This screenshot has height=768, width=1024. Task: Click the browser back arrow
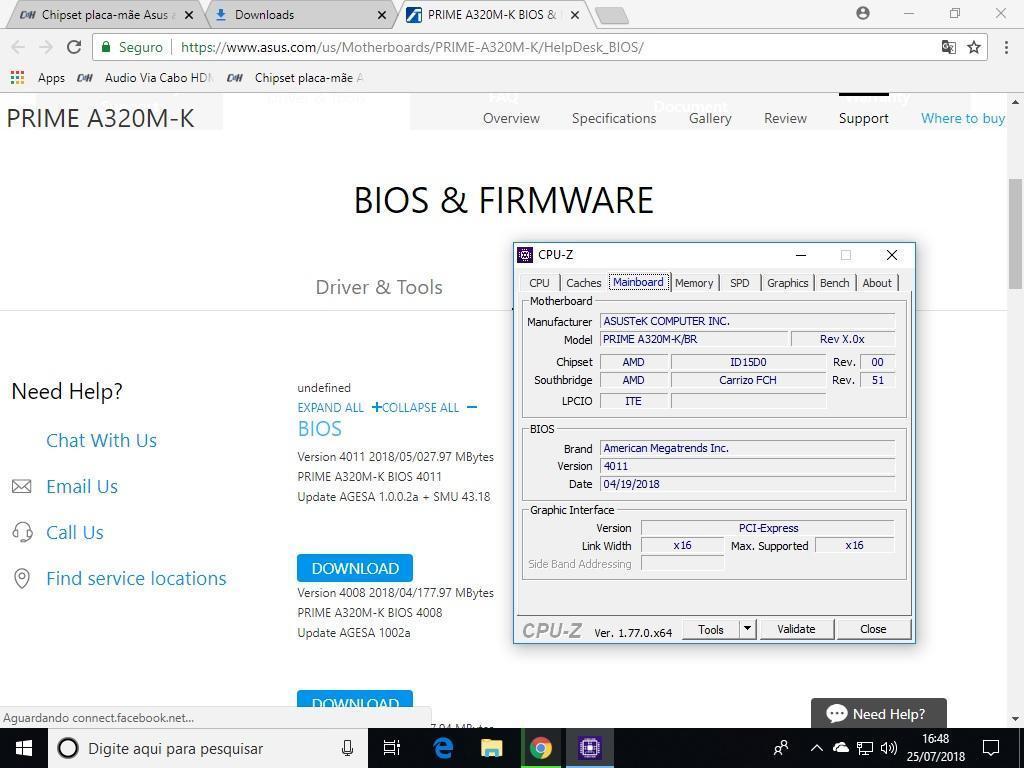click(x=18, y=47)
